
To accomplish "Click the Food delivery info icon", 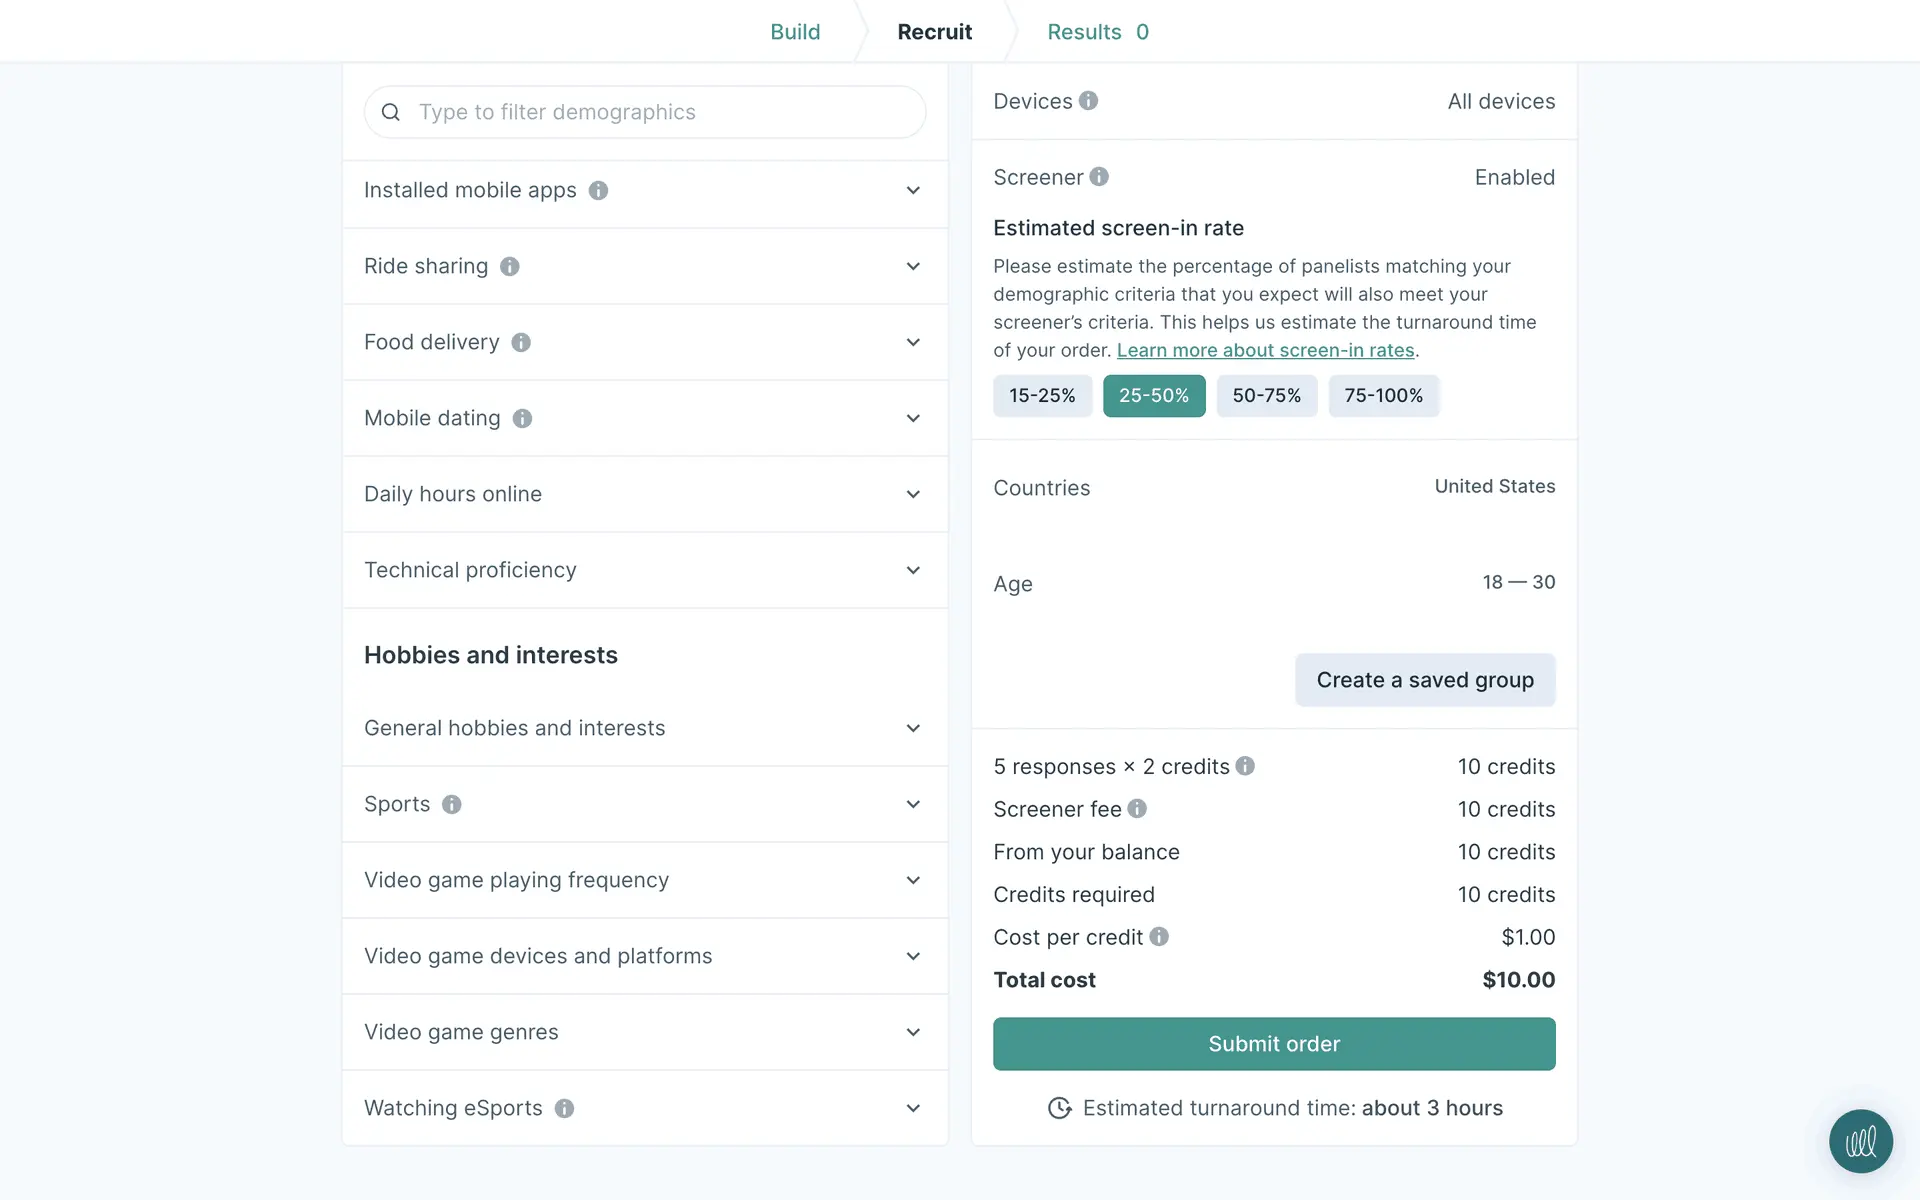I will (x=521, y=343).
